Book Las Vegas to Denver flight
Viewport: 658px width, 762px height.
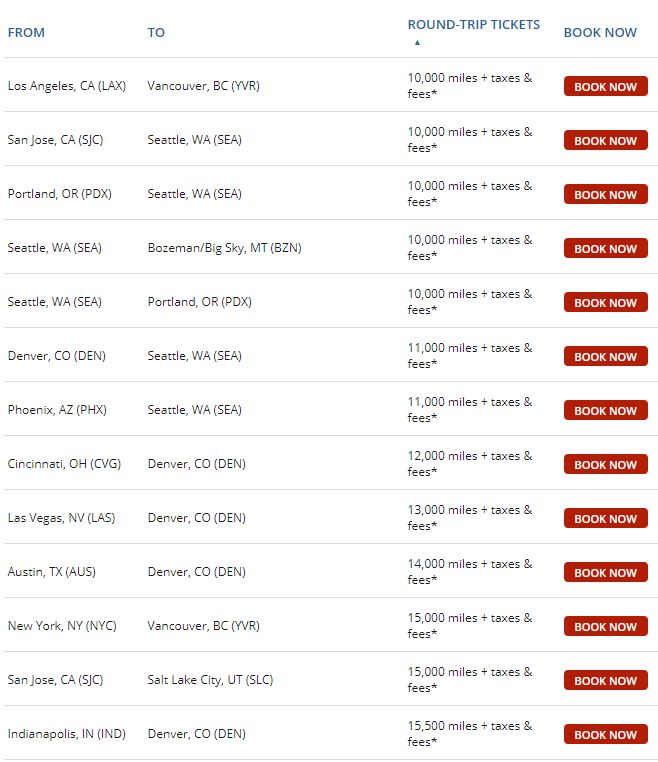(x=605, y=519)
